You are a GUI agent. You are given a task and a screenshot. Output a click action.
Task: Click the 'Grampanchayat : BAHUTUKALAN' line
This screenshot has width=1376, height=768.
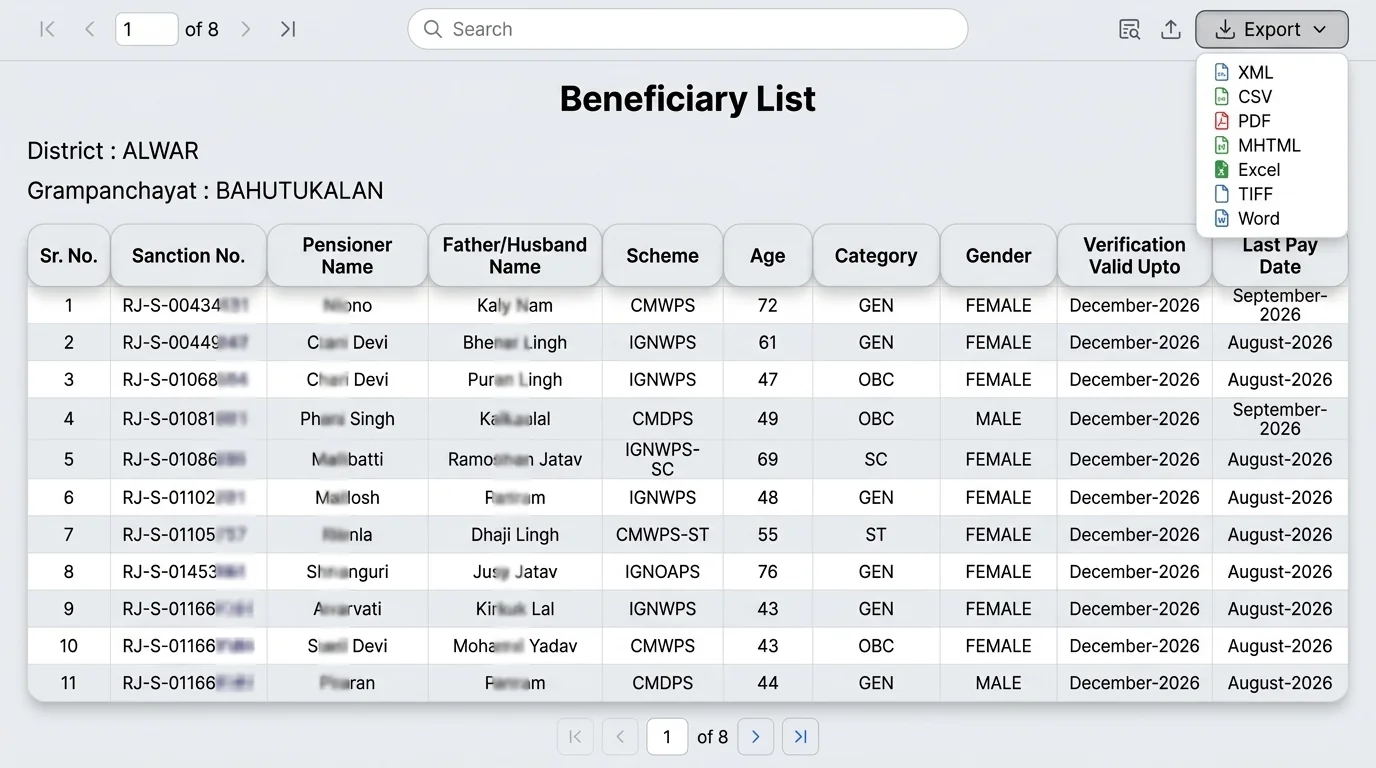(205, 191)
